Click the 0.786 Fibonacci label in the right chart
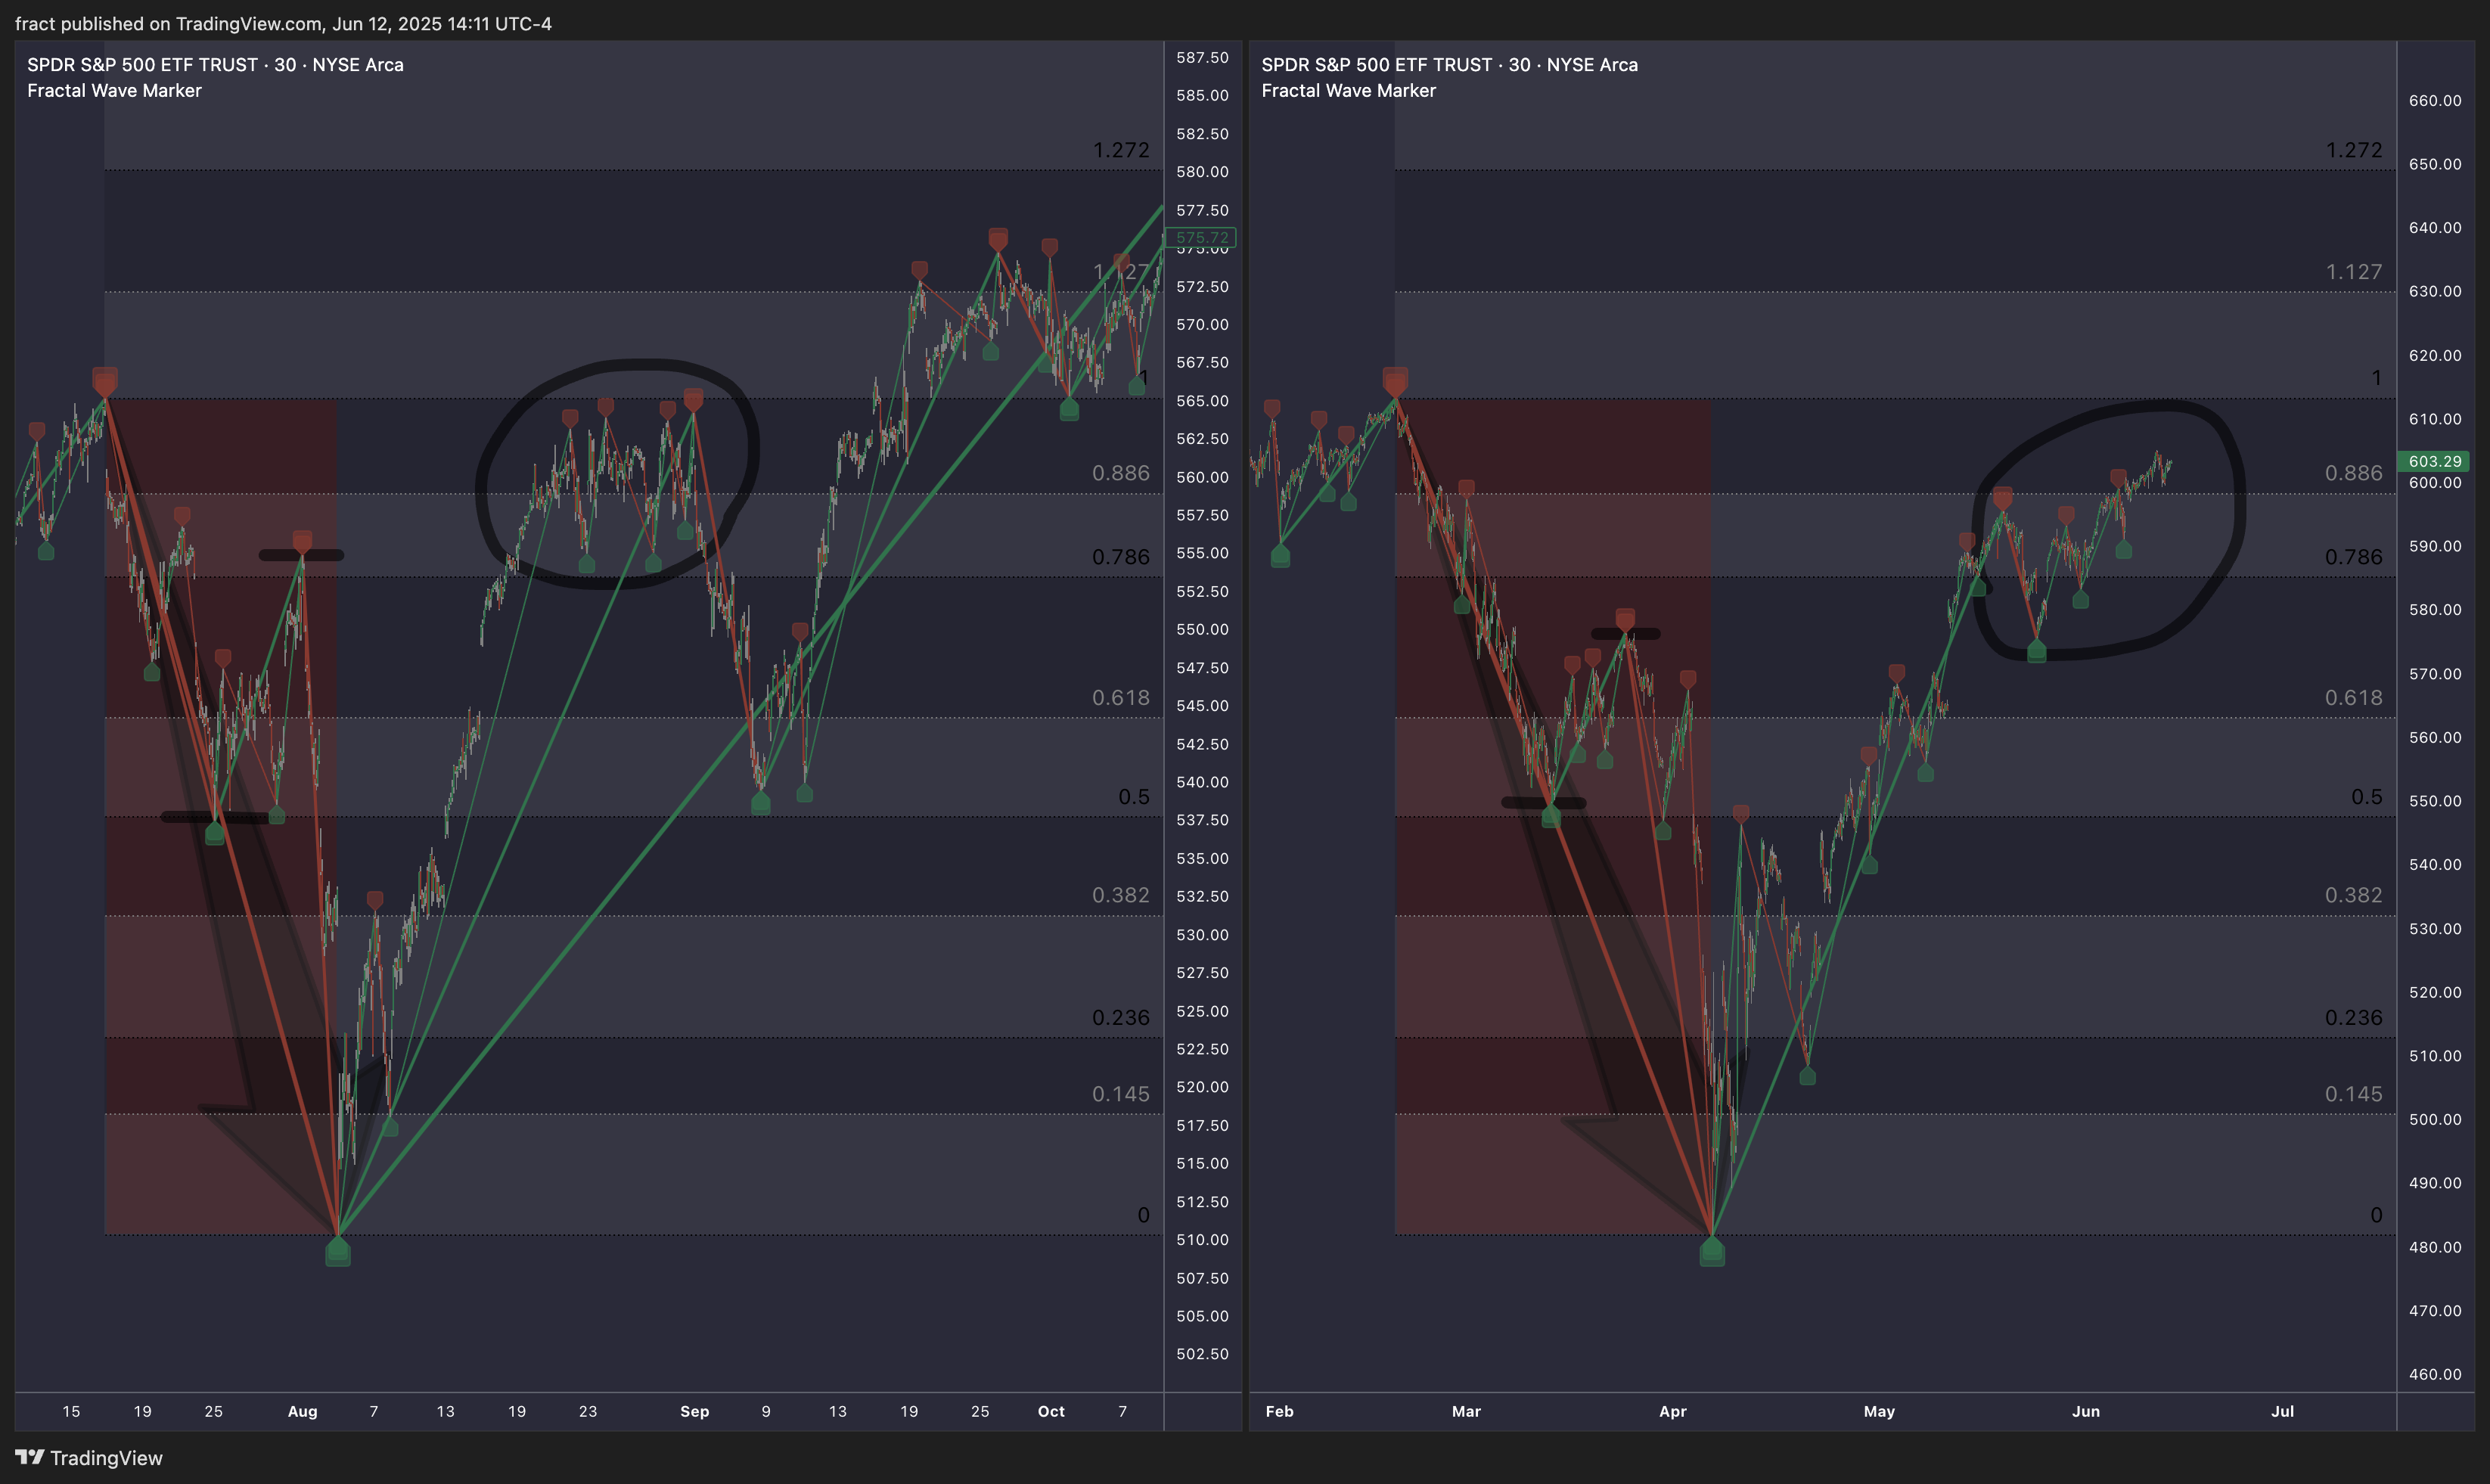The width and height of the screenshot is (2490, 1484). pos(2354,557)
